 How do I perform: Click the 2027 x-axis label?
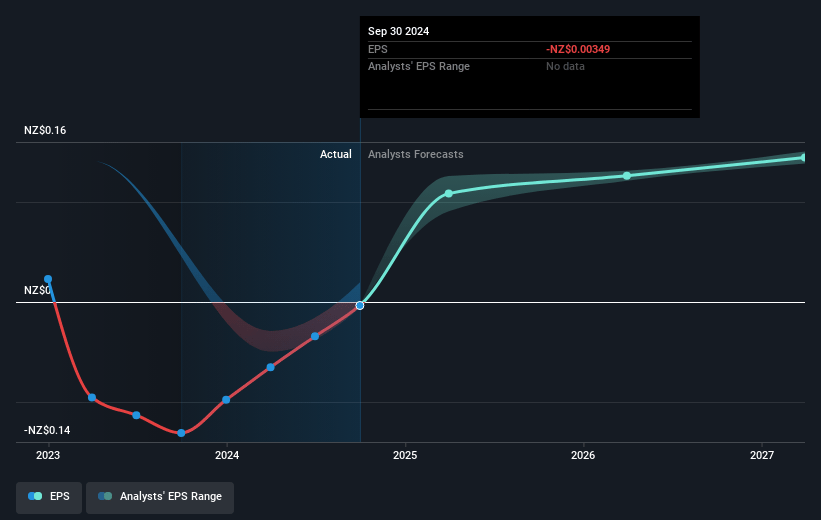point(761,455)
